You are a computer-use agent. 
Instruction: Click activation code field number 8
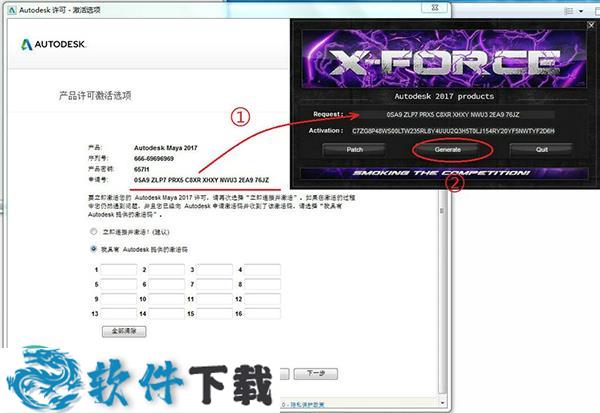[262, 284]
